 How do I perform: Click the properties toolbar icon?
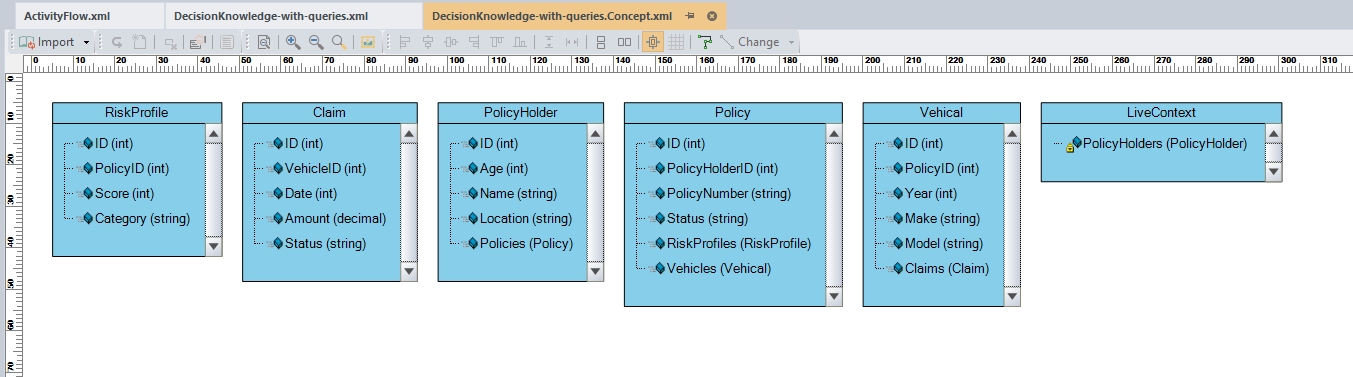pyautogui.click(x=197, y=42)
